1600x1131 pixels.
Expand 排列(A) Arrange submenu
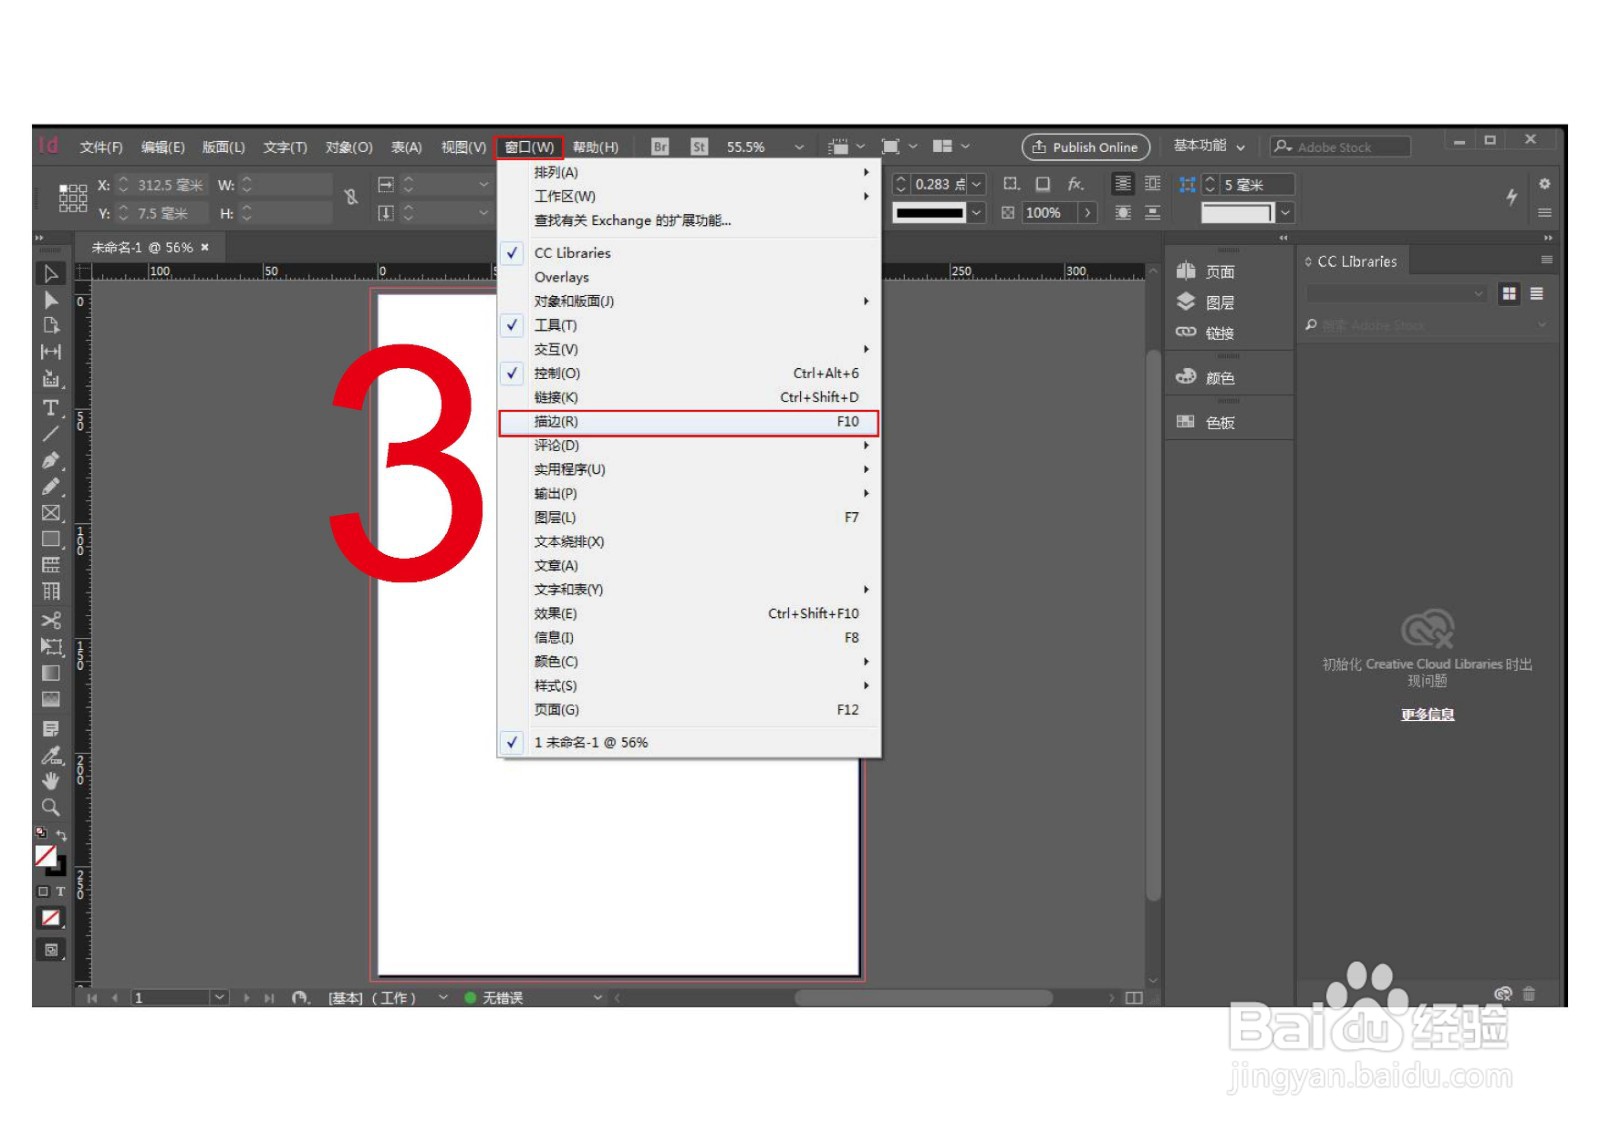point(690,172)
